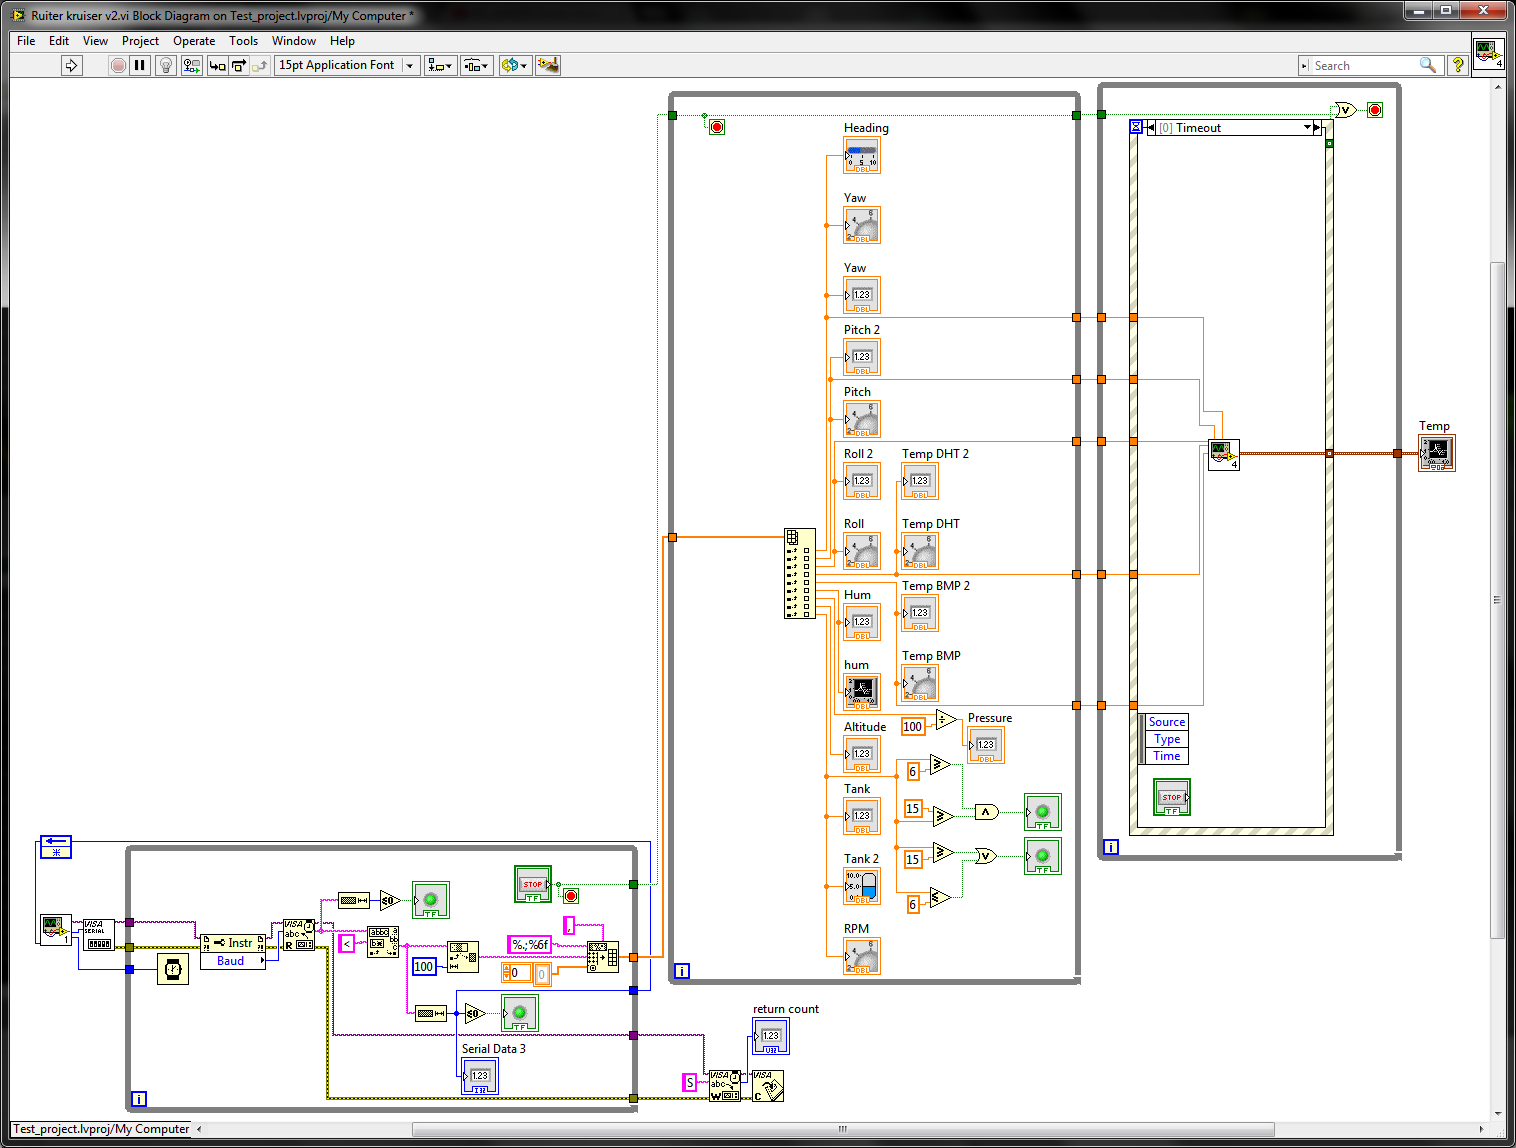Click the context help question mark
The height and width of the screenshot is (1148, 1516).
(1458, 65)
